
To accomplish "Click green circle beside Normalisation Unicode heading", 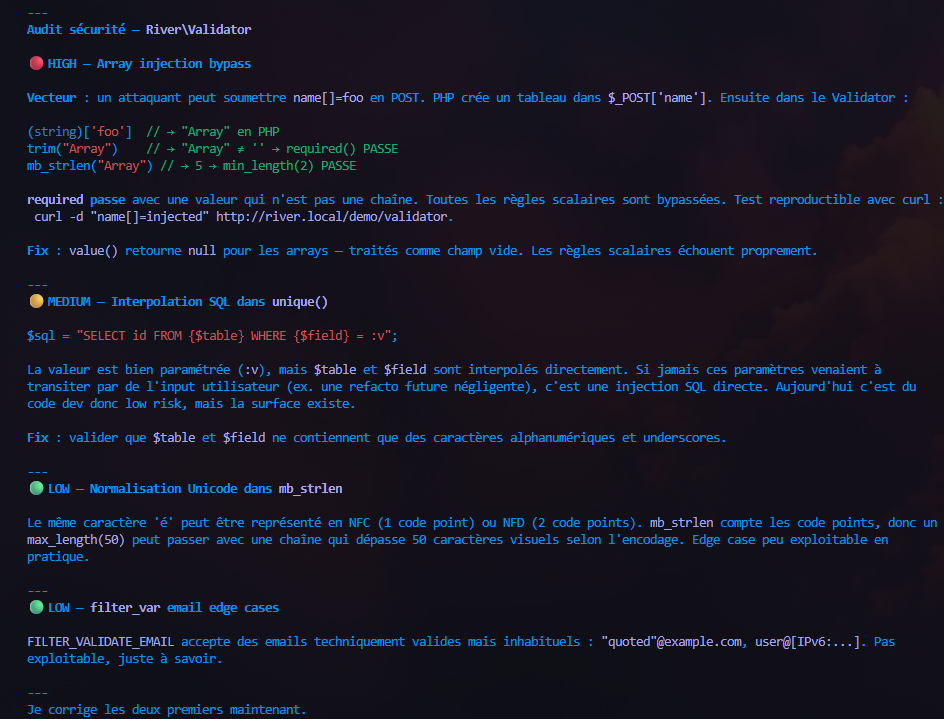I will (x=36, y=488).
